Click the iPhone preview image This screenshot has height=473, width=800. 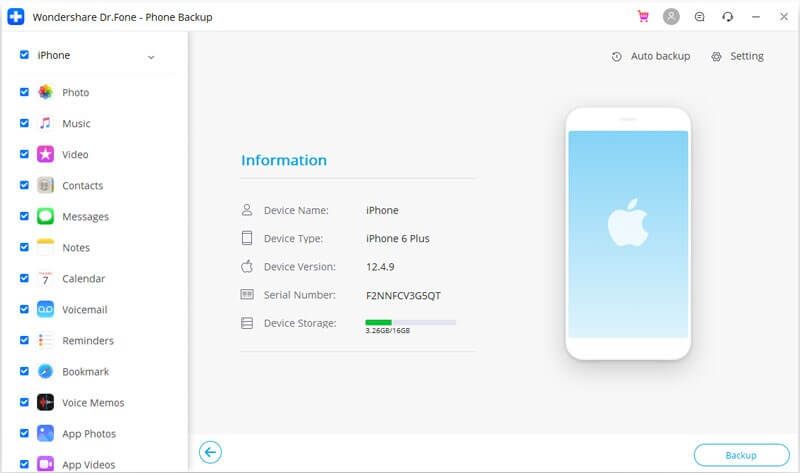[x=628, y=233]
